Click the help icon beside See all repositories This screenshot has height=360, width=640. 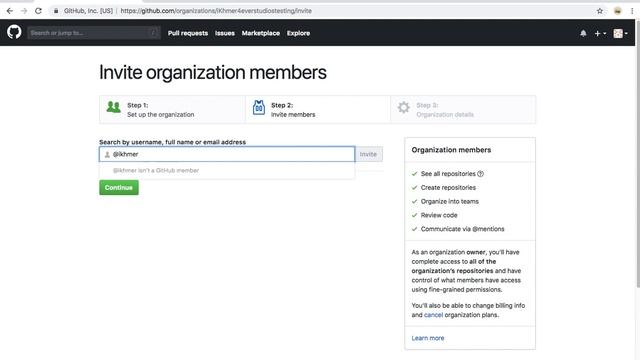tap(480, 174)
